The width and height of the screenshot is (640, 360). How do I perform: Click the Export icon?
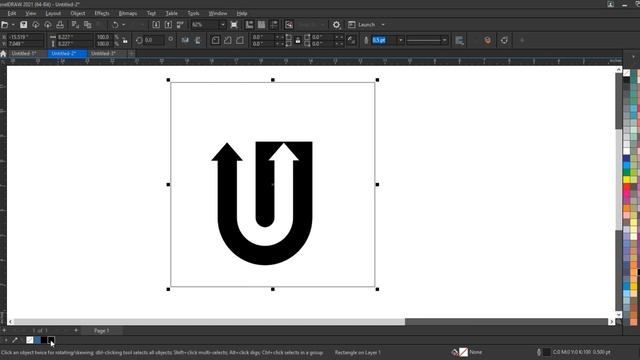(x=168, y=25)
